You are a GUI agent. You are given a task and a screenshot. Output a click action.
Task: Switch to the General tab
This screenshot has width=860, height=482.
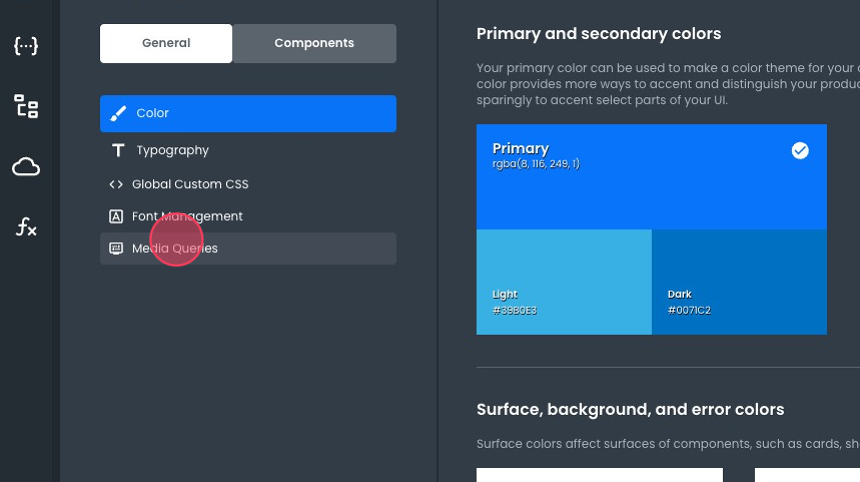point(166,43)
